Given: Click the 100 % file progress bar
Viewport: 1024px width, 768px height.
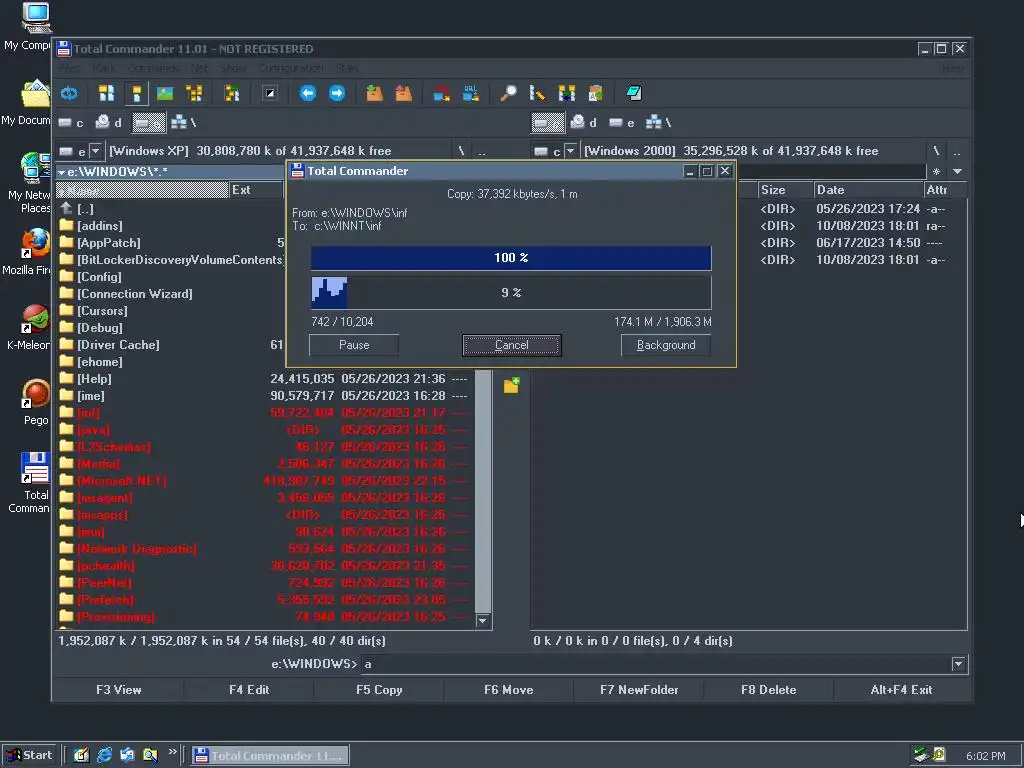Looking at the screenshot, I should 511,258.
